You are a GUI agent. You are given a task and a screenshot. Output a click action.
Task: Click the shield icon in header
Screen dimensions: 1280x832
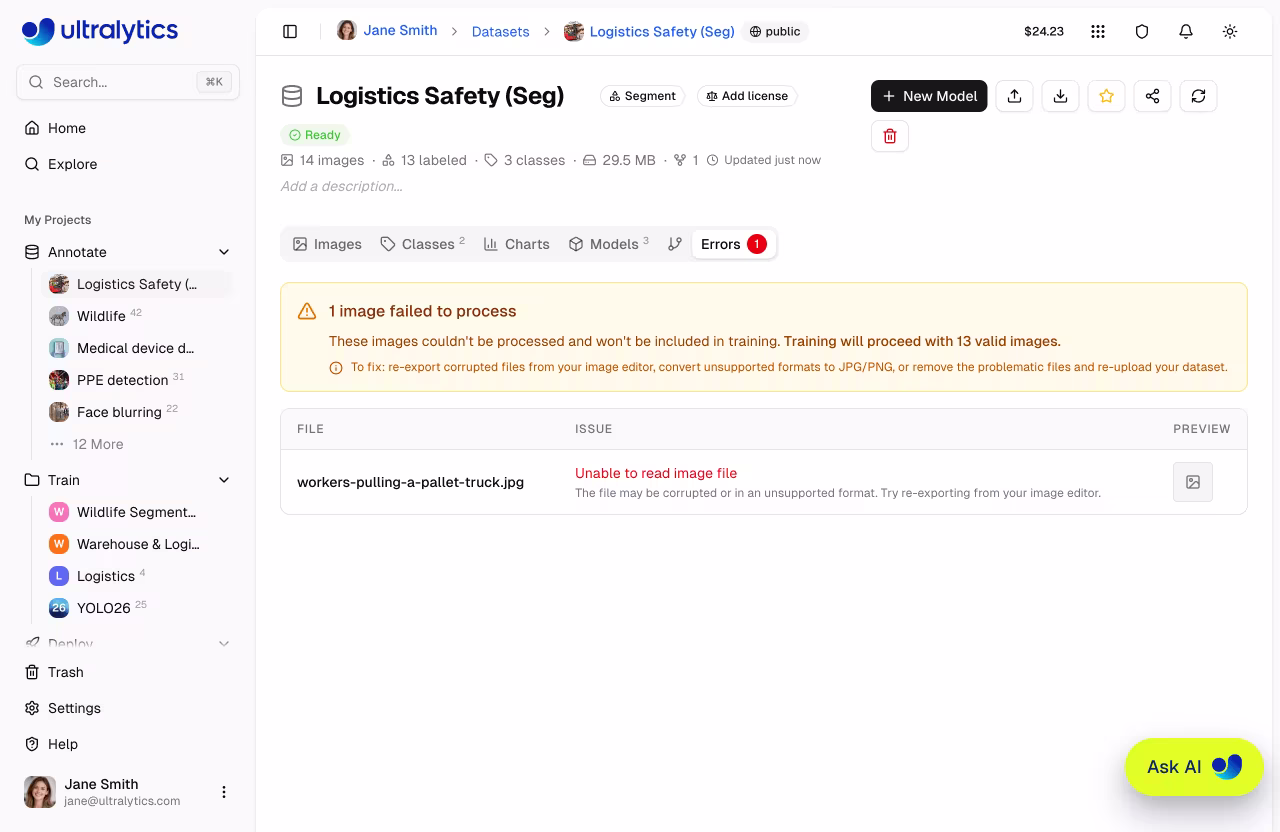coord(1142,31)
